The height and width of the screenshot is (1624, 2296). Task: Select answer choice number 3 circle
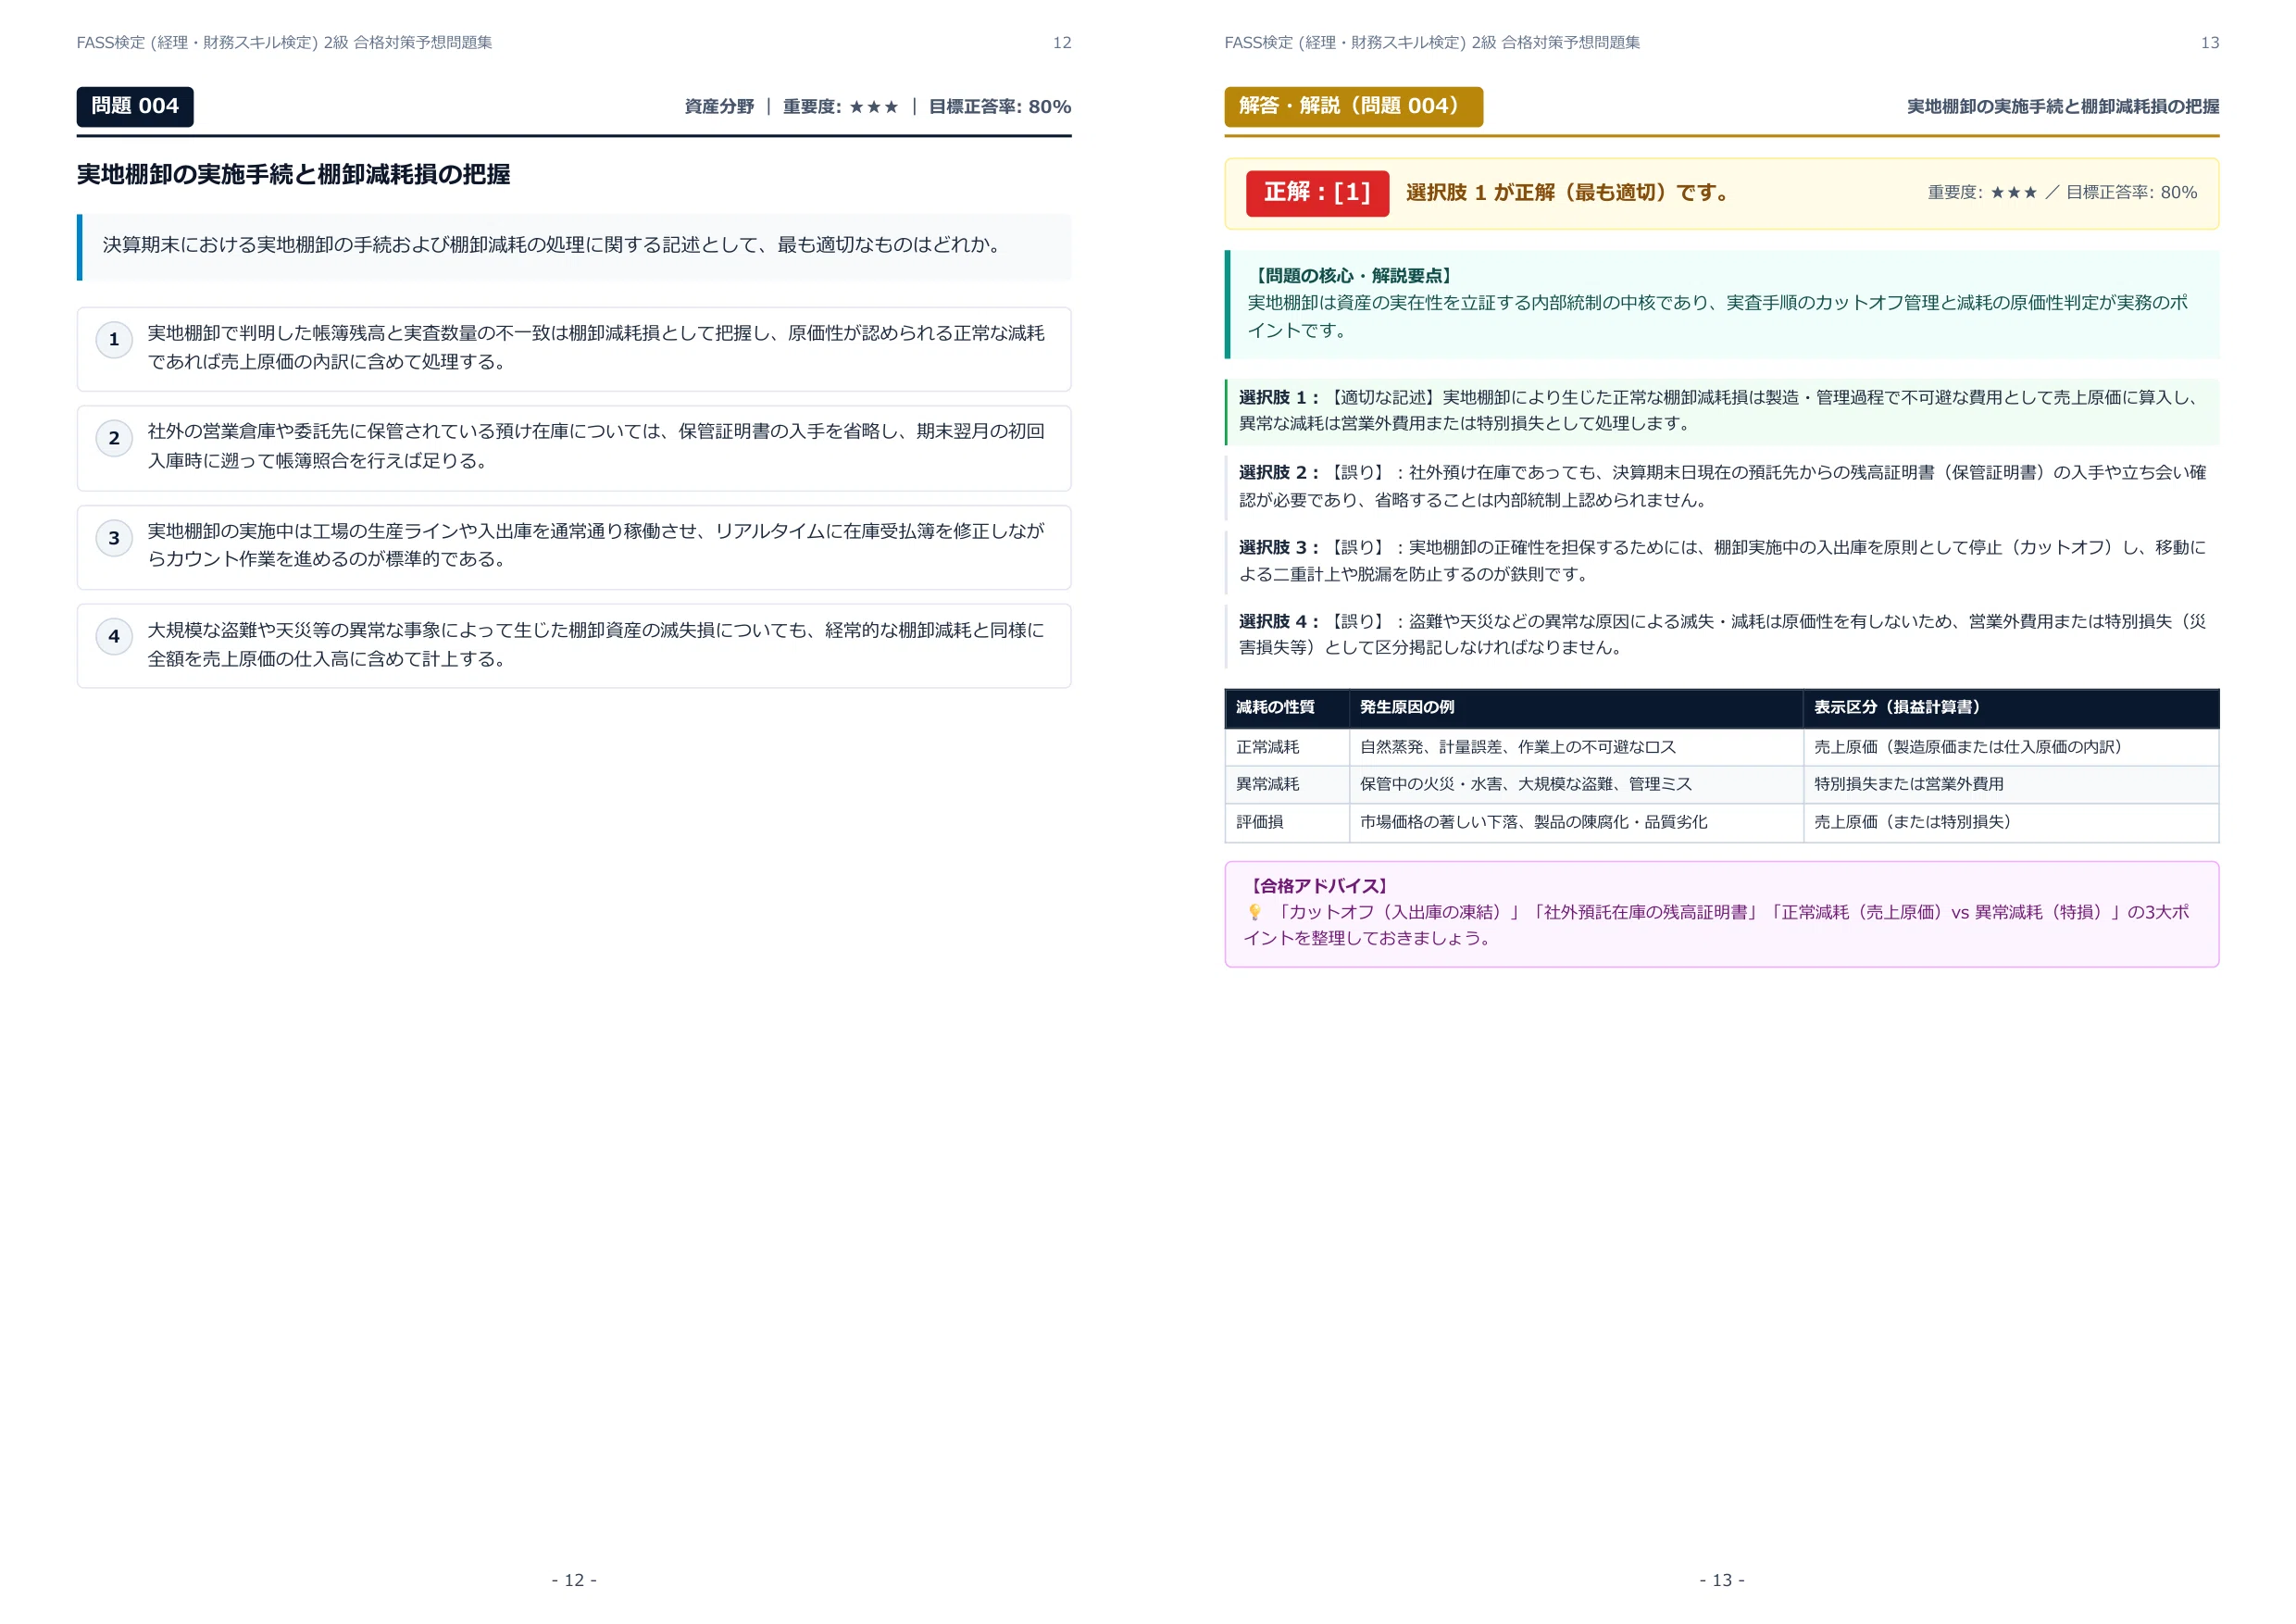coord(114,538)
